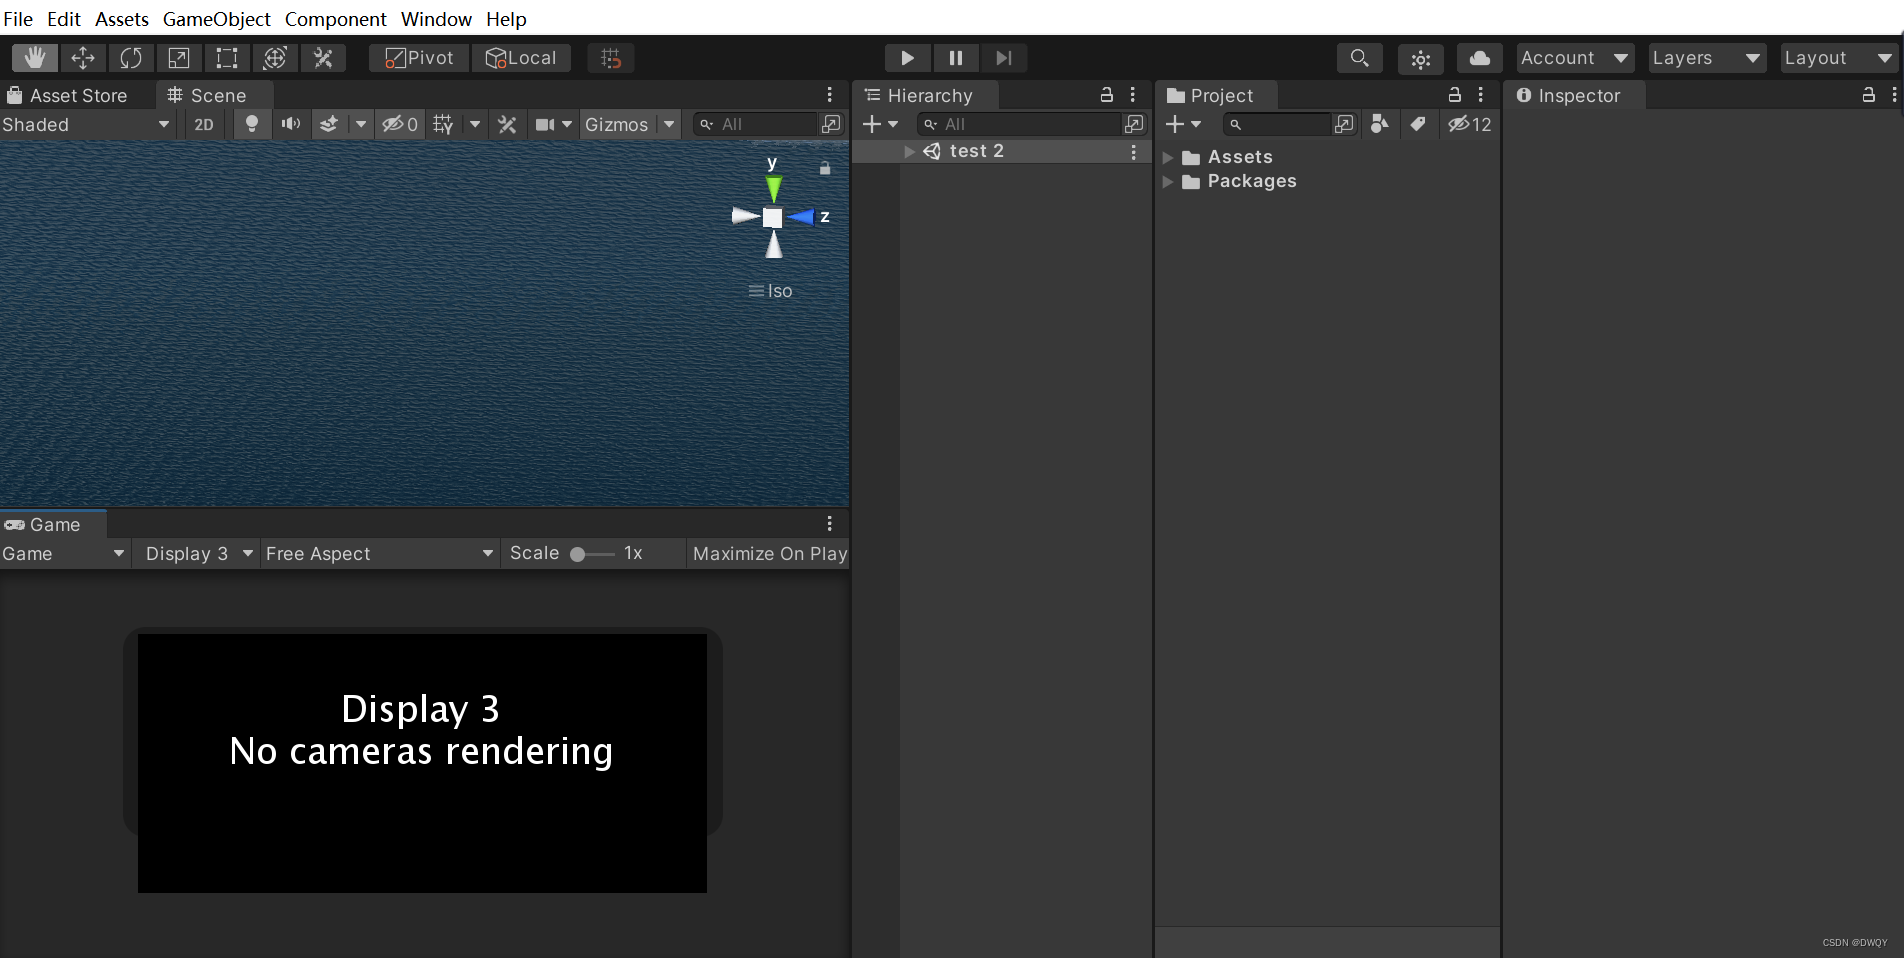Click Scene view search field

click(x=757, y=125)
